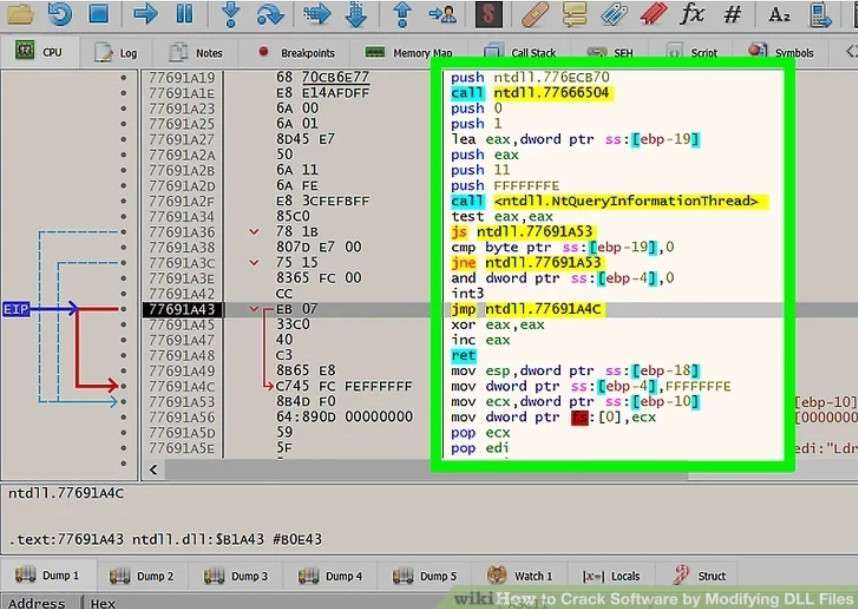858x609 pixels.
Task: Toggle breakpoint dot at address 77691A45
Action: [124, 324]
